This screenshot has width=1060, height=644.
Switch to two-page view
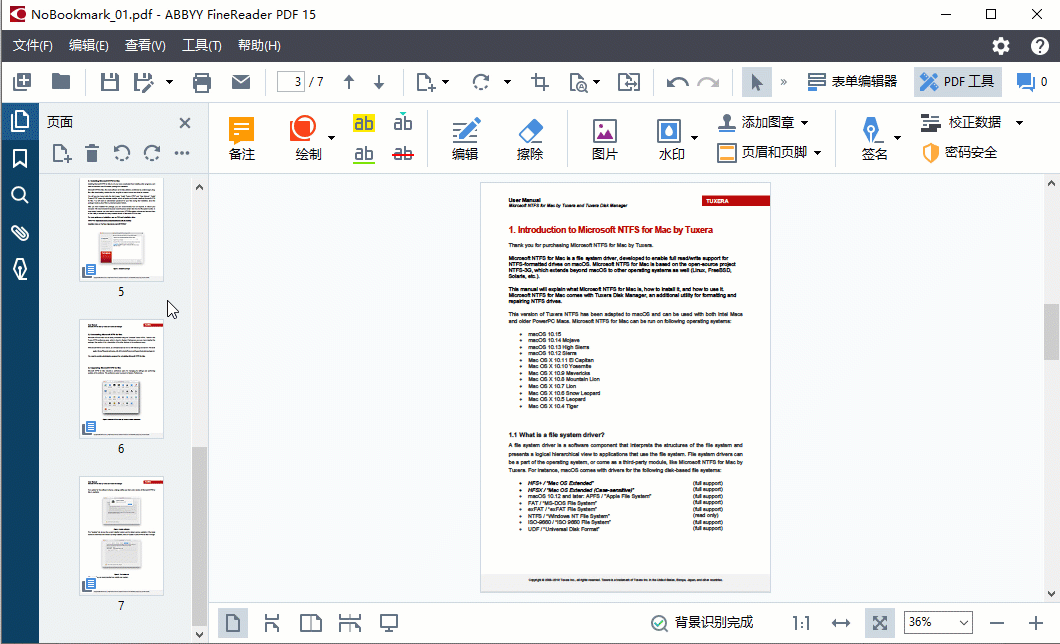pos(310,622)
